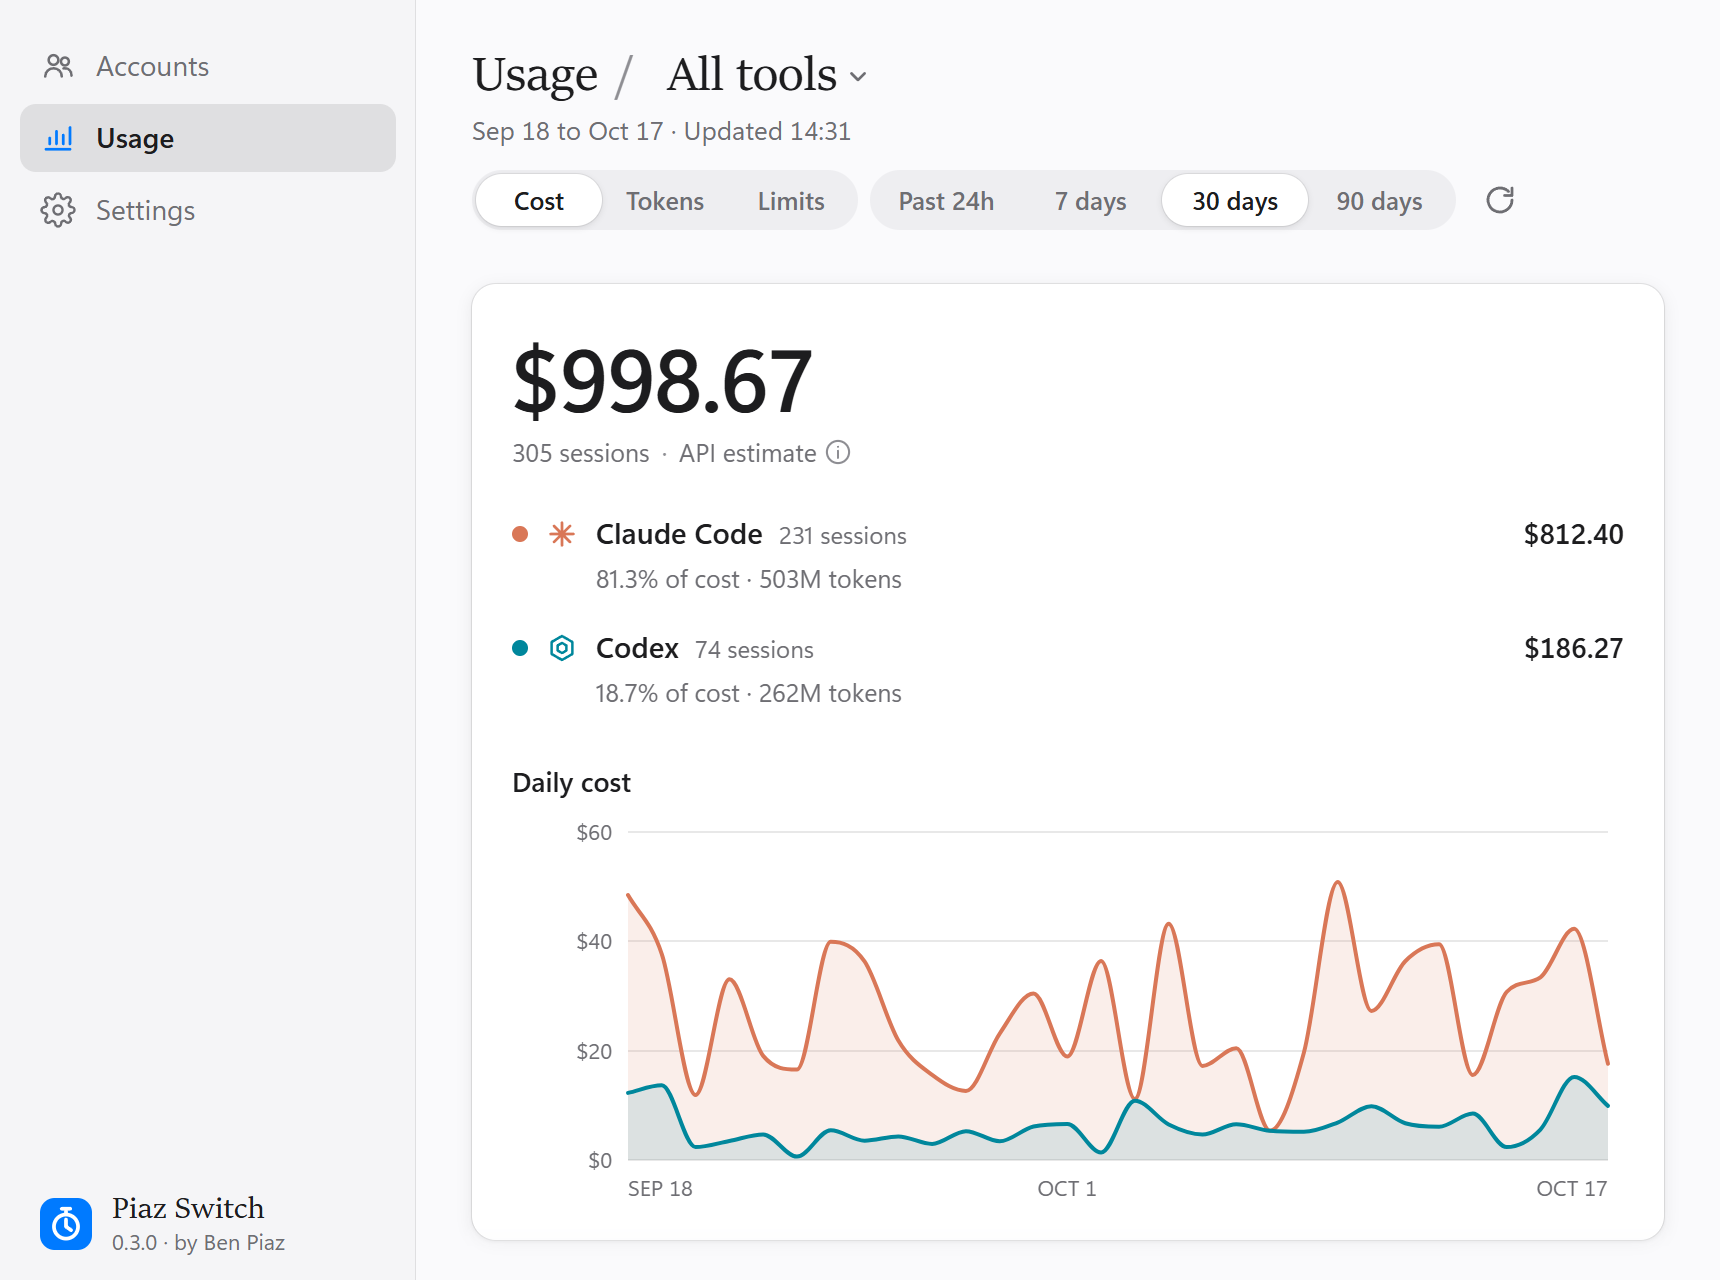Click 18.7% of cost · 262M tokens
Image resolution: width=1720 pixels, height=1280 pixels.
click(x=749, y=693)
